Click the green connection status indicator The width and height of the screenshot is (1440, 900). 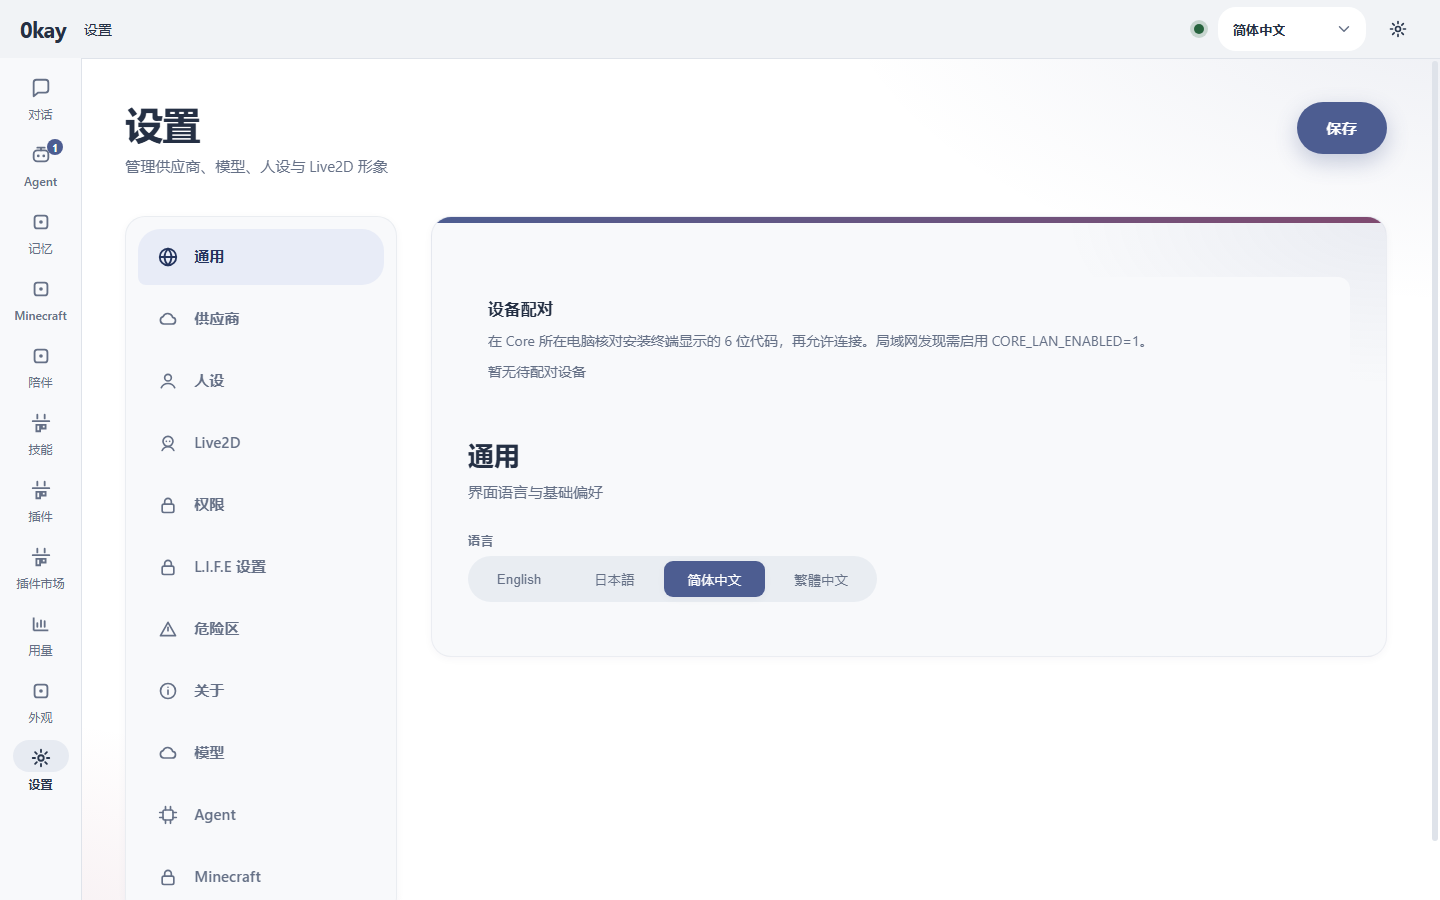(x=1199, y=29)
